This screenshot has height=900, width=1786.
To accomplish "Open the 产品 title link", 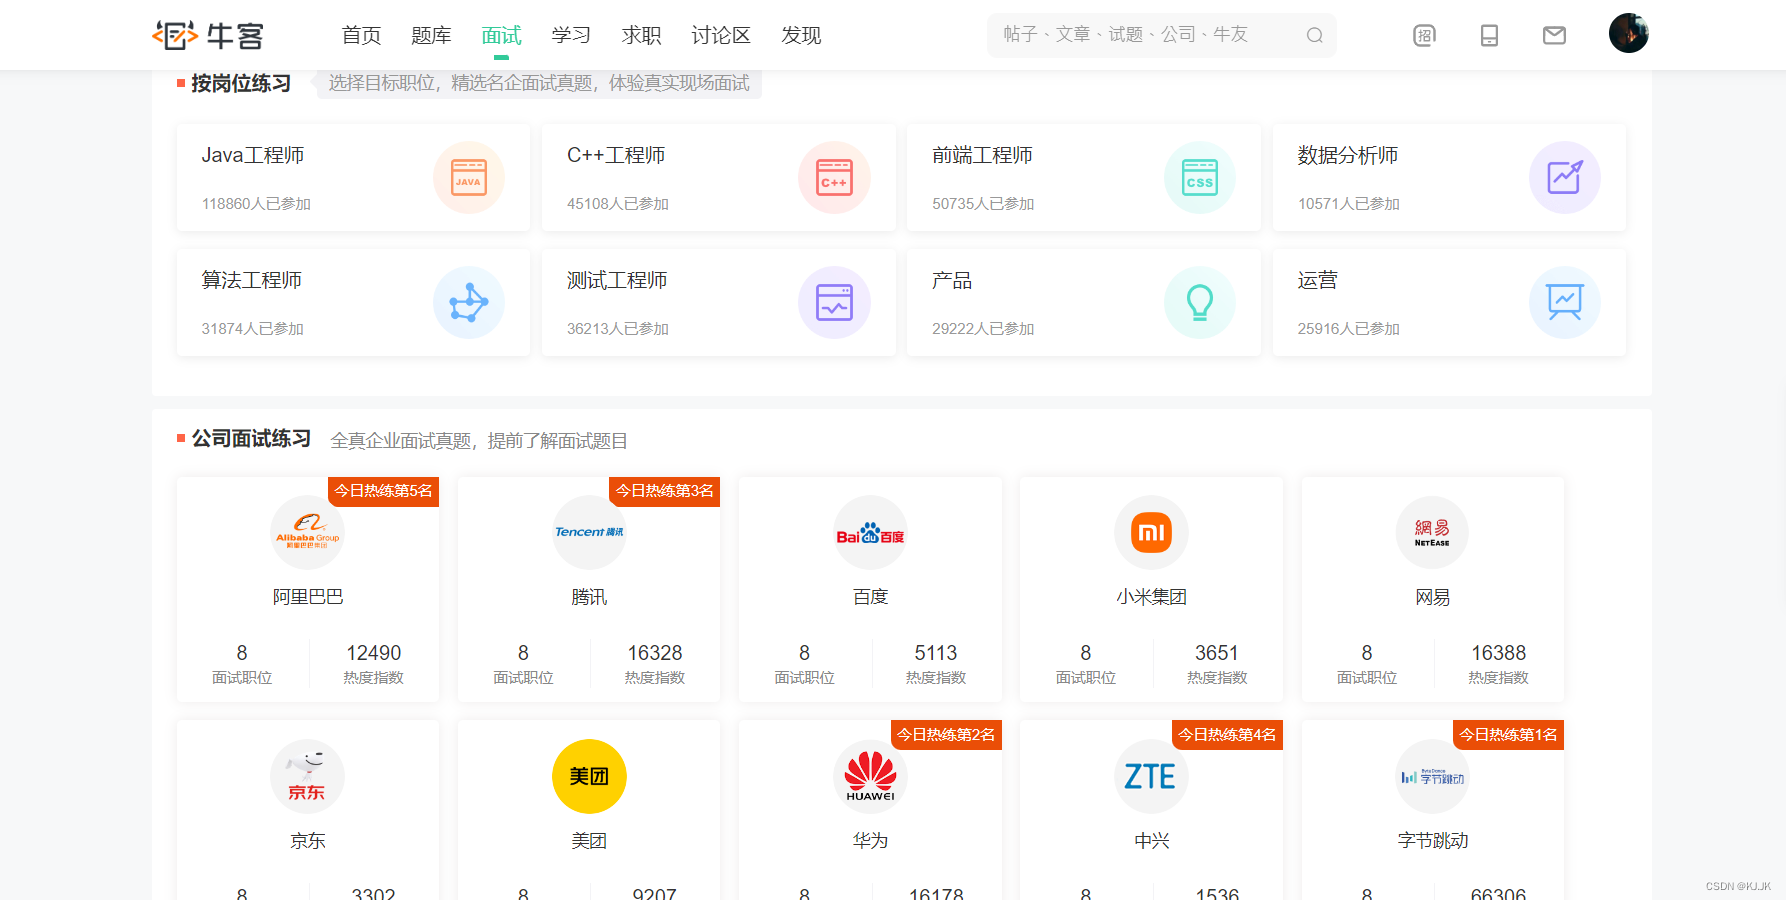I will [952, 280].
